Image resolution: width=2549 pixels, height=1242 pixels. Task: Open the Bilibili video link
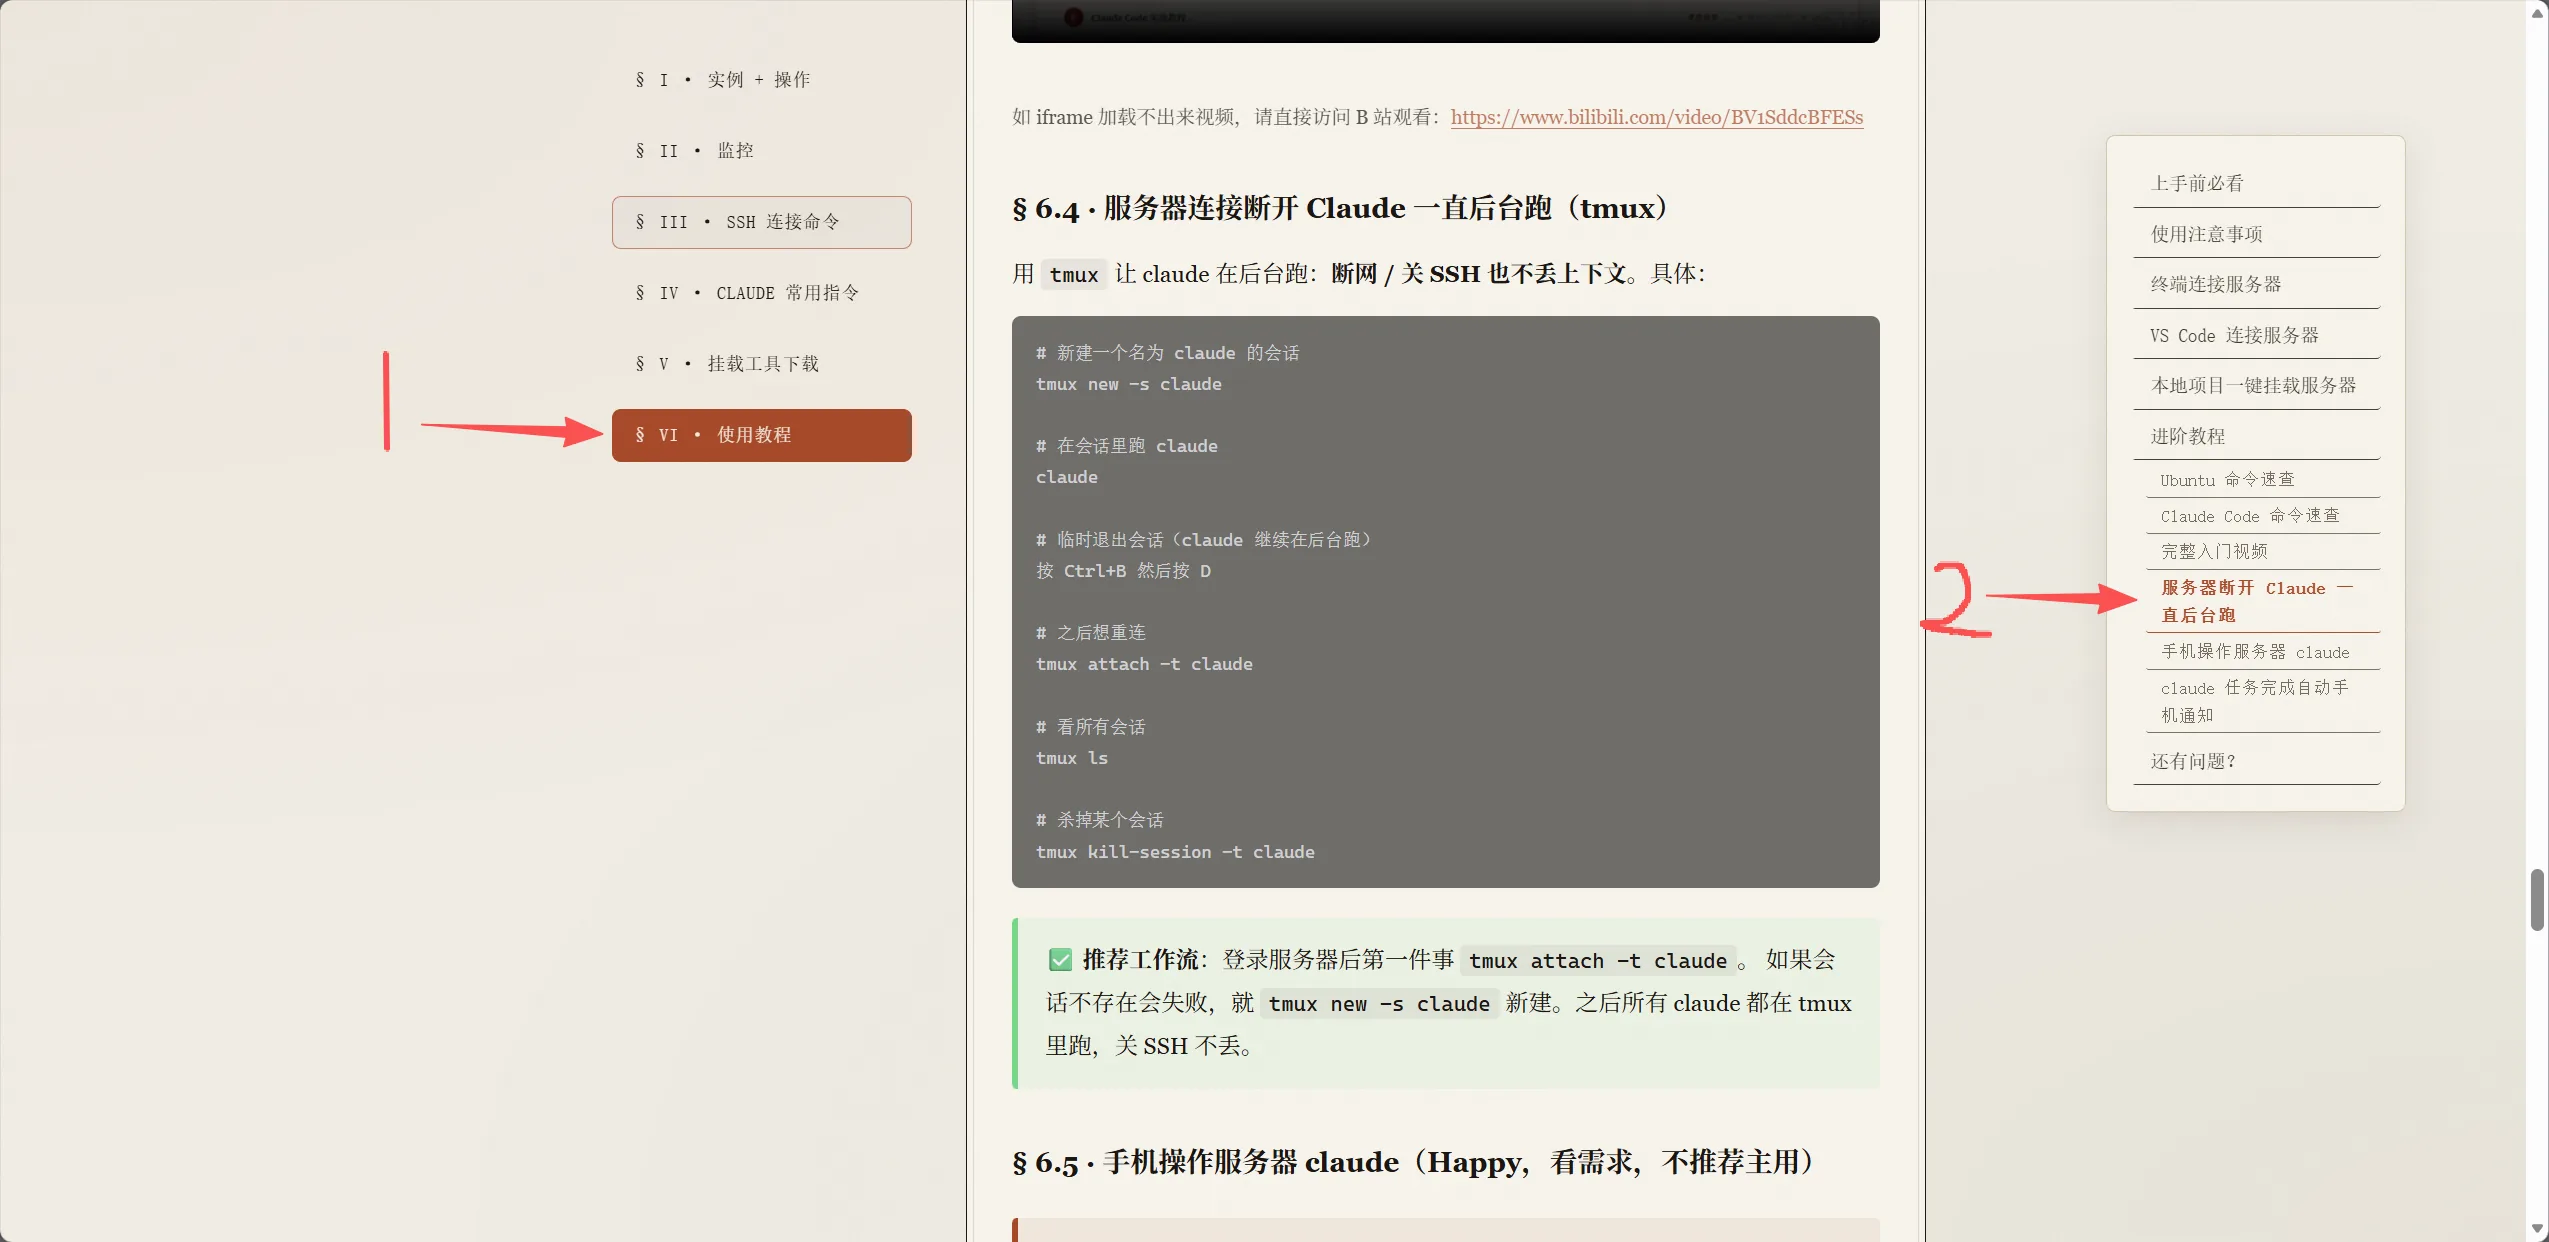pos(1656,117)
